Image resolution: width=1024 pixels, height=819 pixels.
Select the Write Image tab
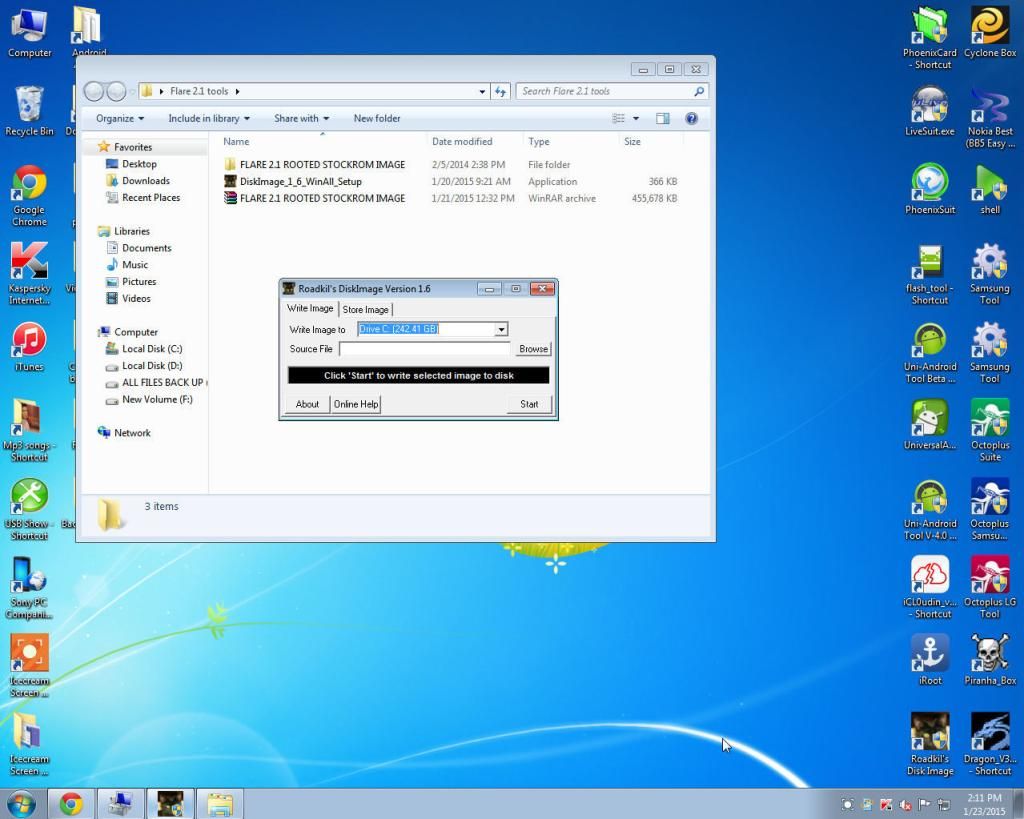(x=310, y=309)
